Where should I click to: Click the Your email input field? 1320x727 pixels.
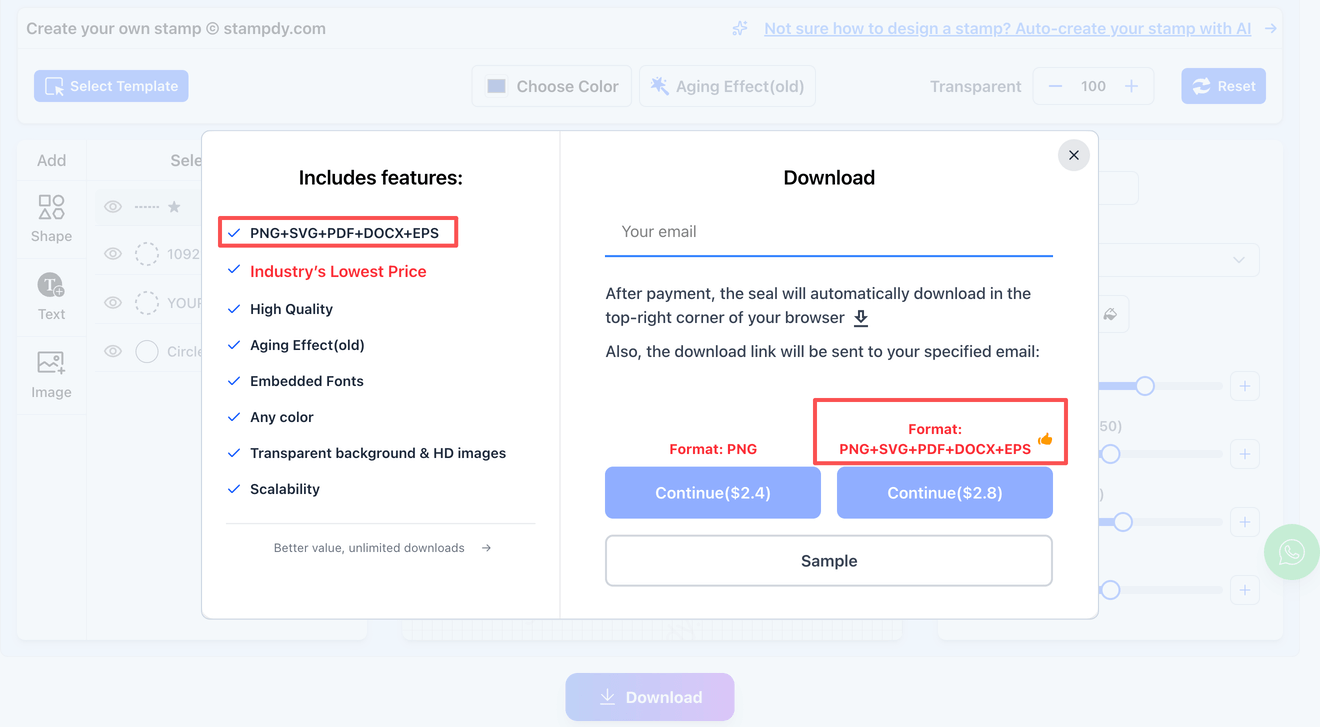click(828, 231)
